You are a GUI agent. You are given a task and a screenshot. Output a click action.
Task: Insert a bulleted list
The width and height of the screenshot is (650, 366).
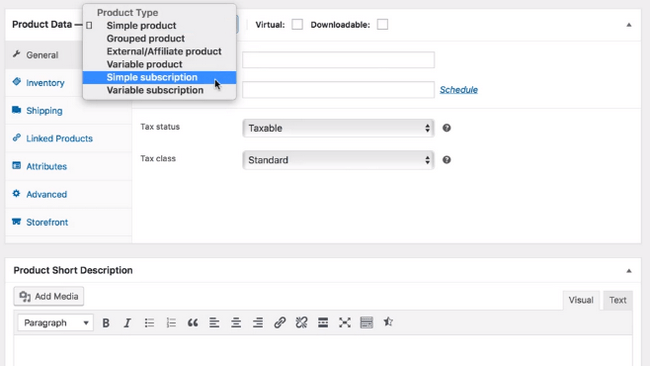tap(149, 323)
